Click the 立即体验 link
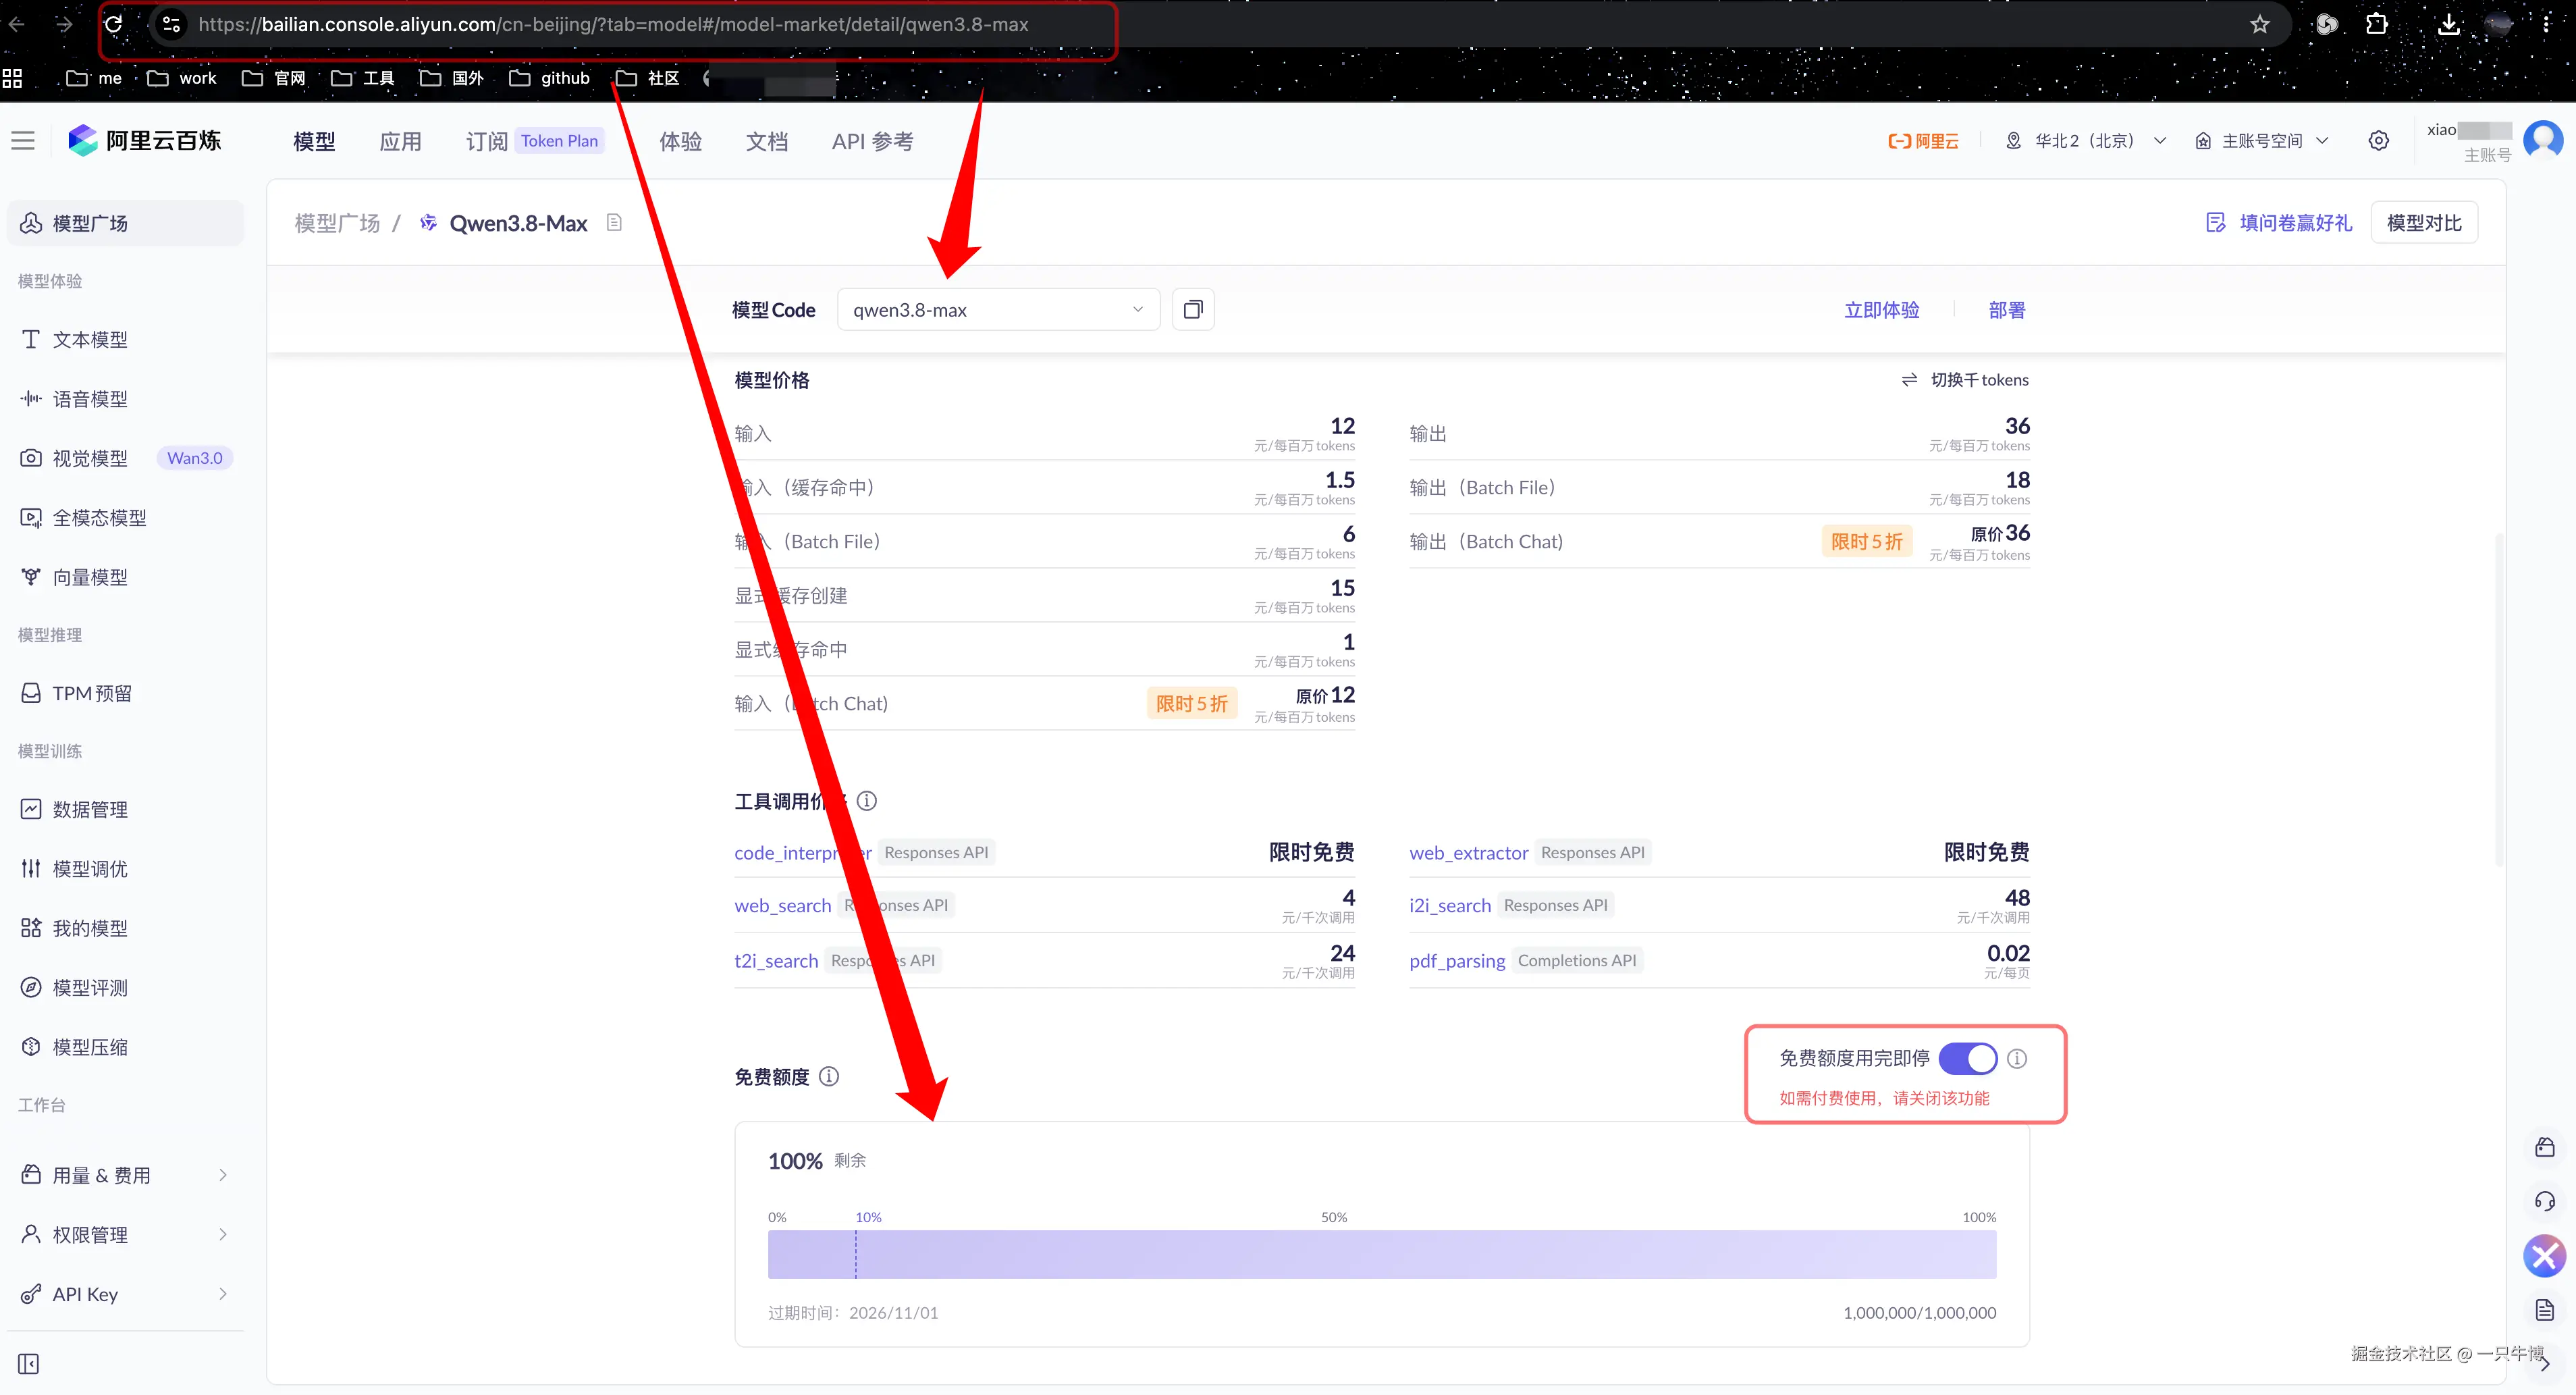Viewport: 2576px width, 1395px height. (1881, 310)
